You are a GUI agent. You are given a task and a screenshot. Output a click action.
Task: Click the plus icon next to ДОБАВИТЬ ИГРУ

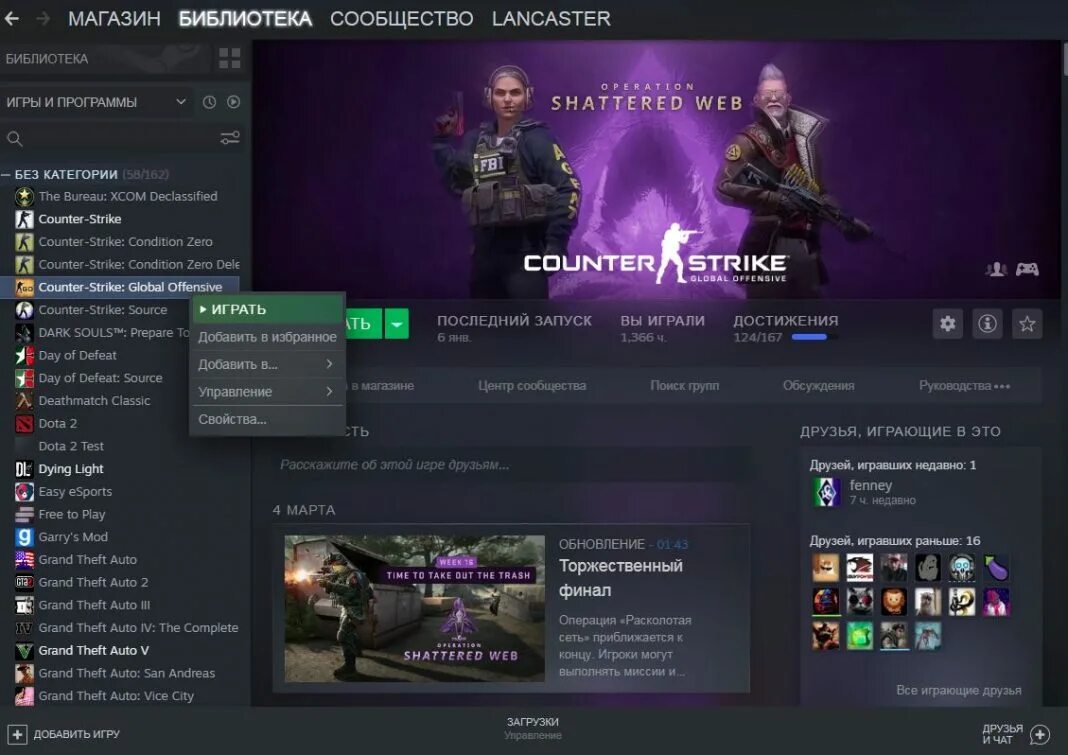click(17, 734)
